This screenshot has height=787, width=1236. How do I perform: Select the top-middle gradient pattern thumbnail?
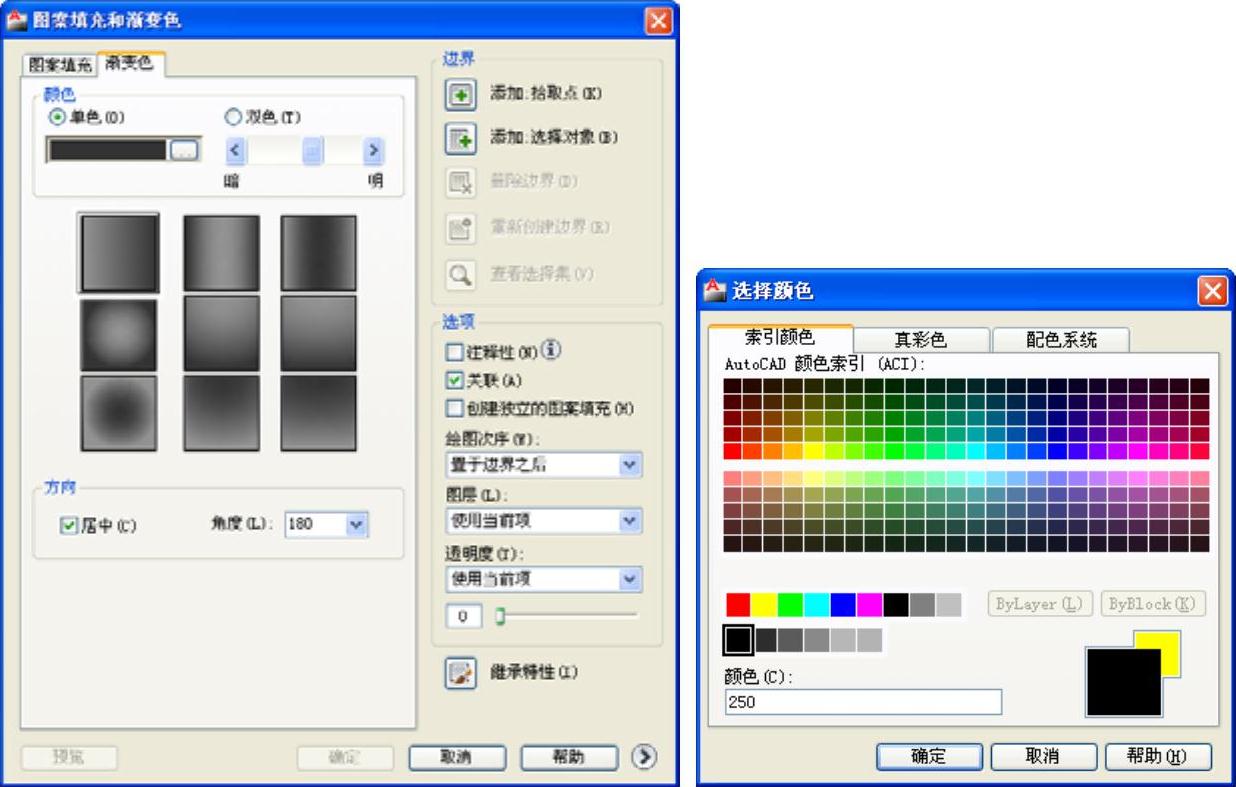point(221,254)
